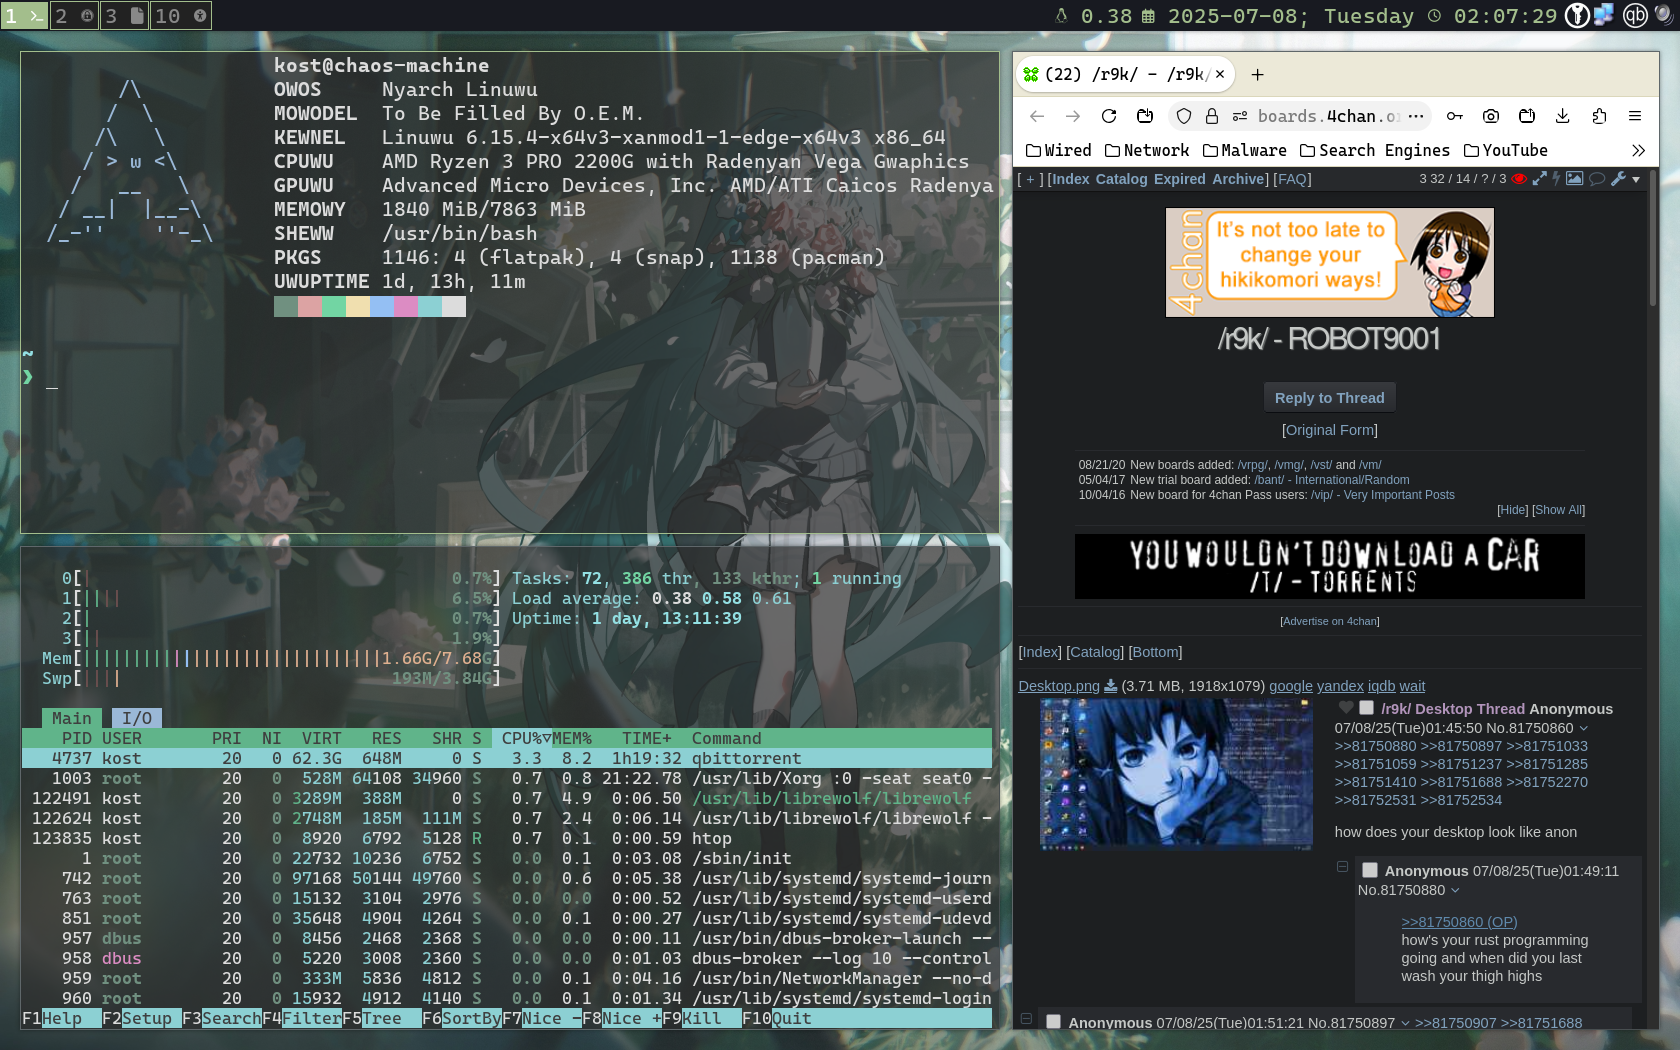1680x1050 pixels.
Task: Click the 4chan X fullscreen arrows icon
Action: click(1540, 179)
